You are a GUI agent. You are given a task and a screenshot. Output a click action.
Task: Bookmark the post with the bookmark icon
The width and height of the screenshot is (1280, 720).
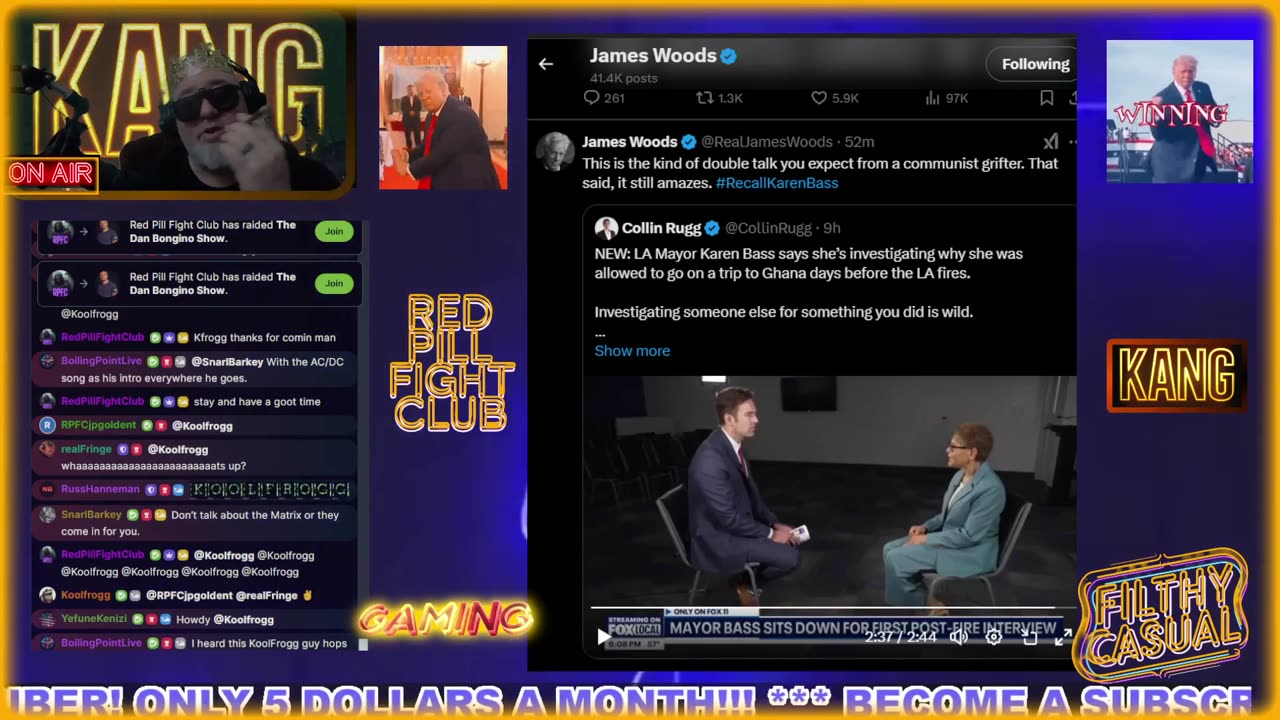tap(1046, 98)
